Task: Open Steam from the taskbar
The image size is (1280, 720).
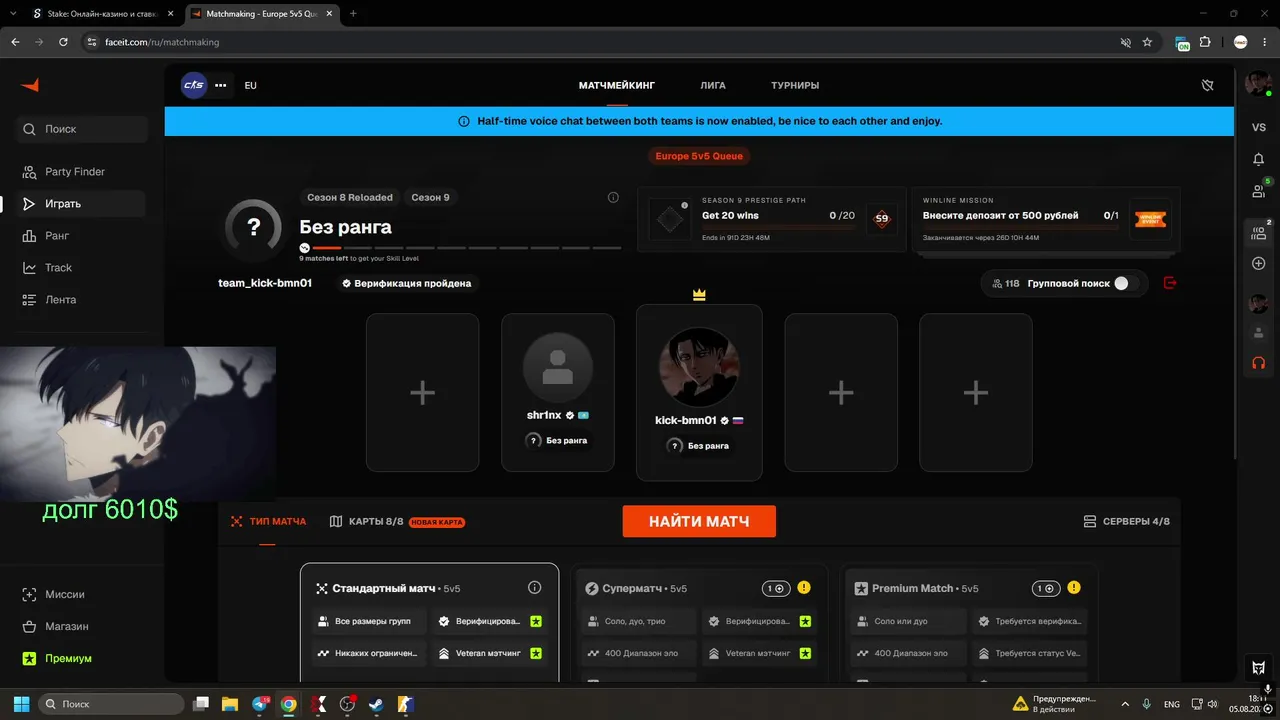Action: point(376,704)
